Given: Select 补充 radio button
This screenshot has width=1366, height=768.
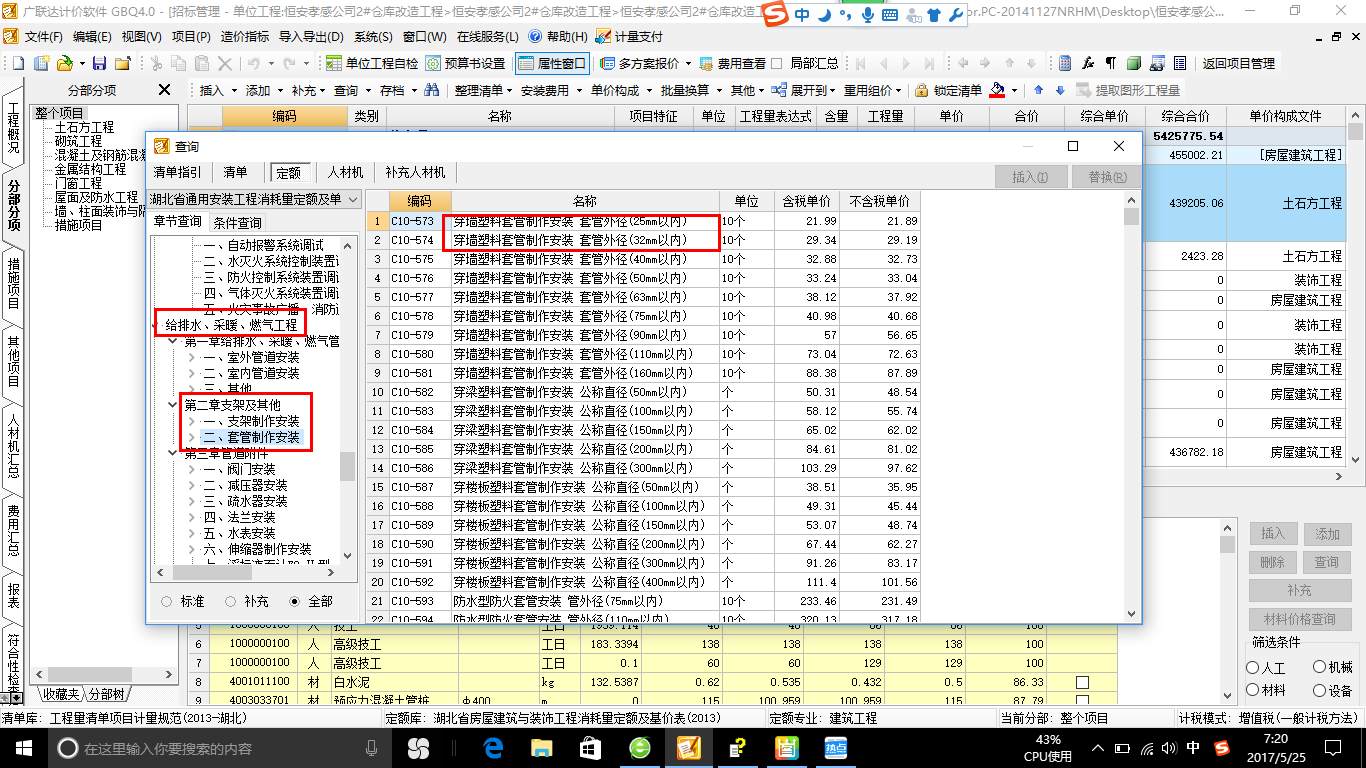Looking at the screenshot, I should coord(231,601).
